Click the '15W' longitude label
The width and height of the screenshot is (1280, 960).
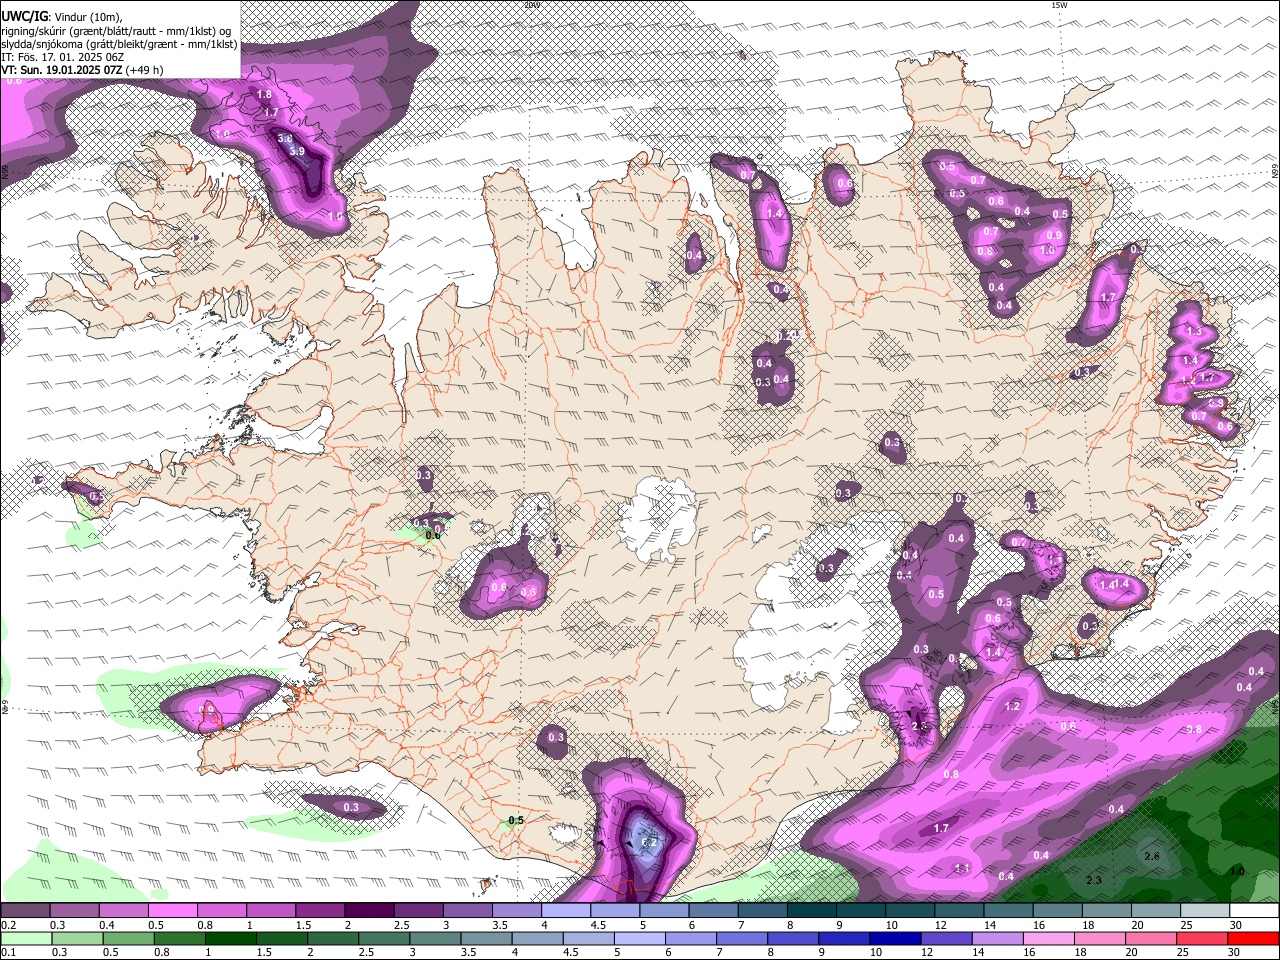coord(1060,5)
